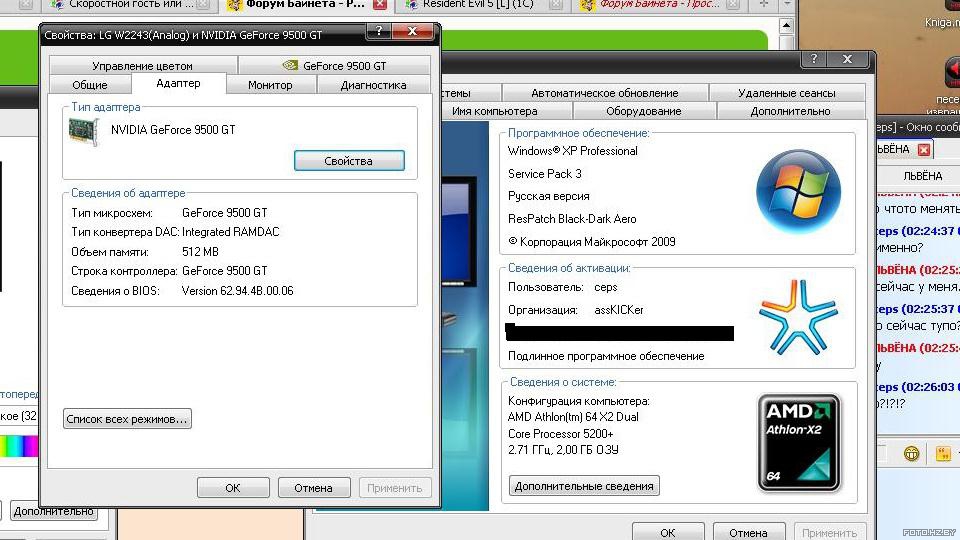Click the genuine software star logo
Image resolution: width=960 pixels, height=540 pixels.
[798, 318]
